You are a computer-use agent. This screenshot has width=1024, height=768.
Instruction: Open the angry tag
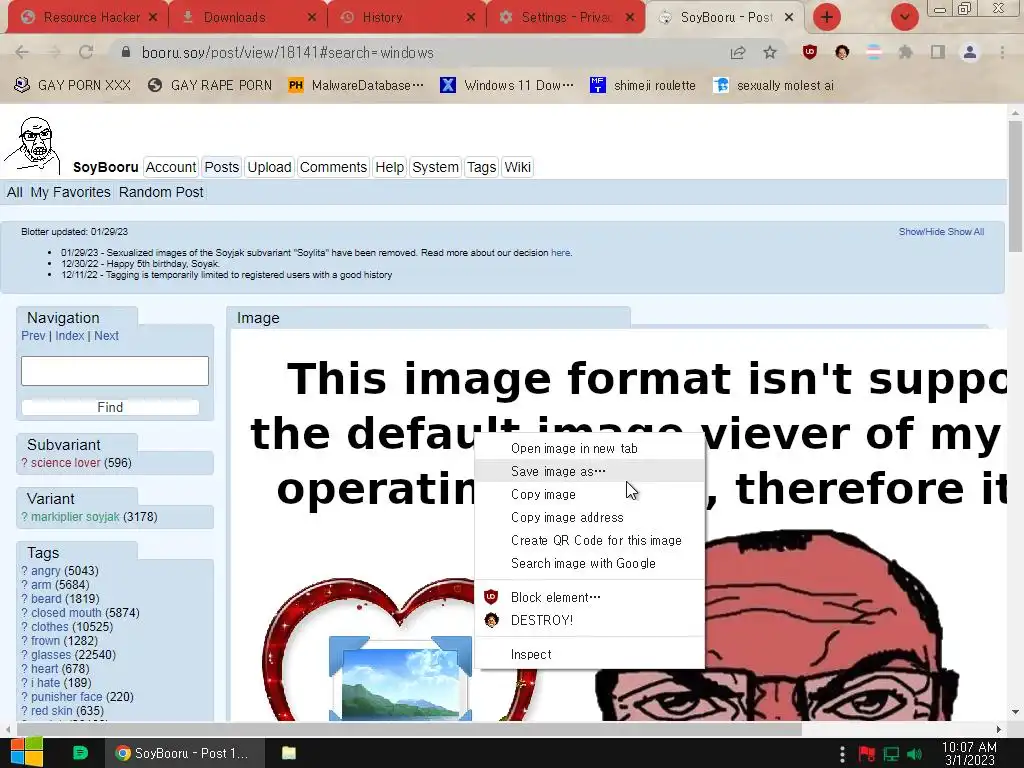click(46, 571)
